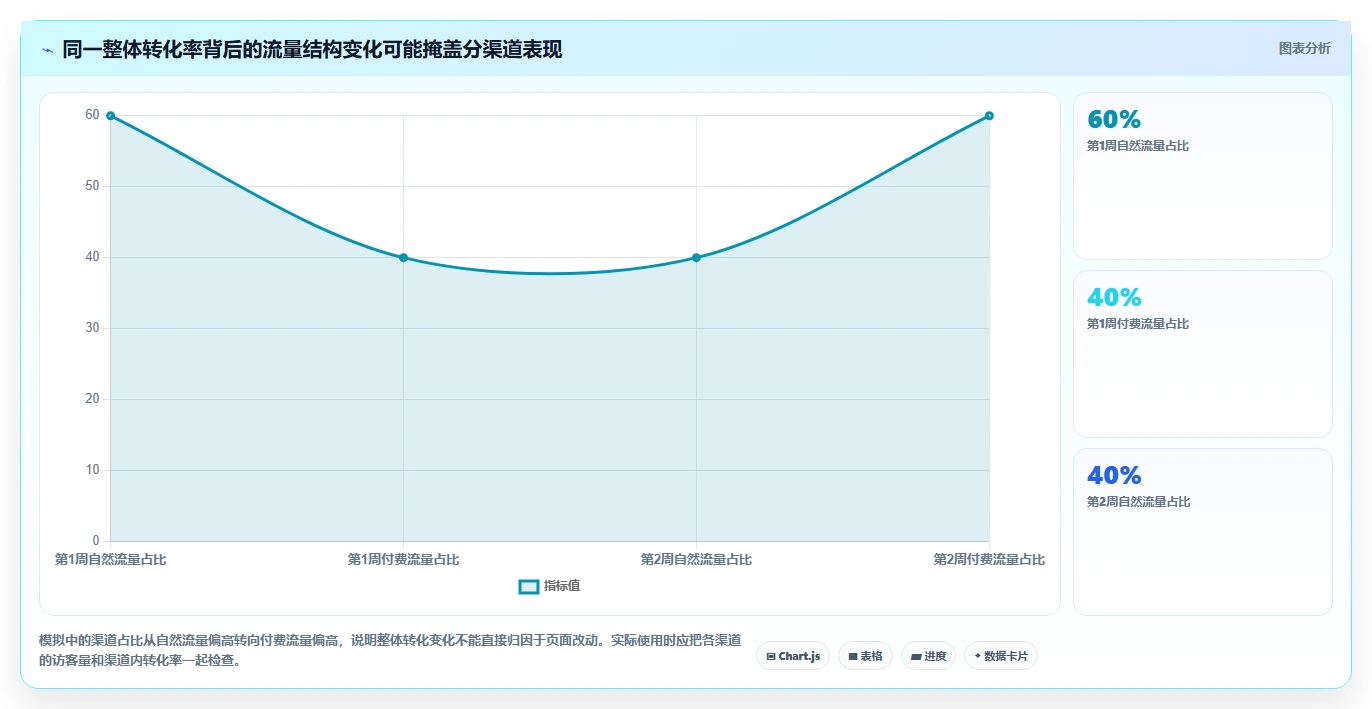Click x-axis label 第2周自然流量占比
Image resolution: width=1372 pixels, height=709 pixels.
click(696, 560)
